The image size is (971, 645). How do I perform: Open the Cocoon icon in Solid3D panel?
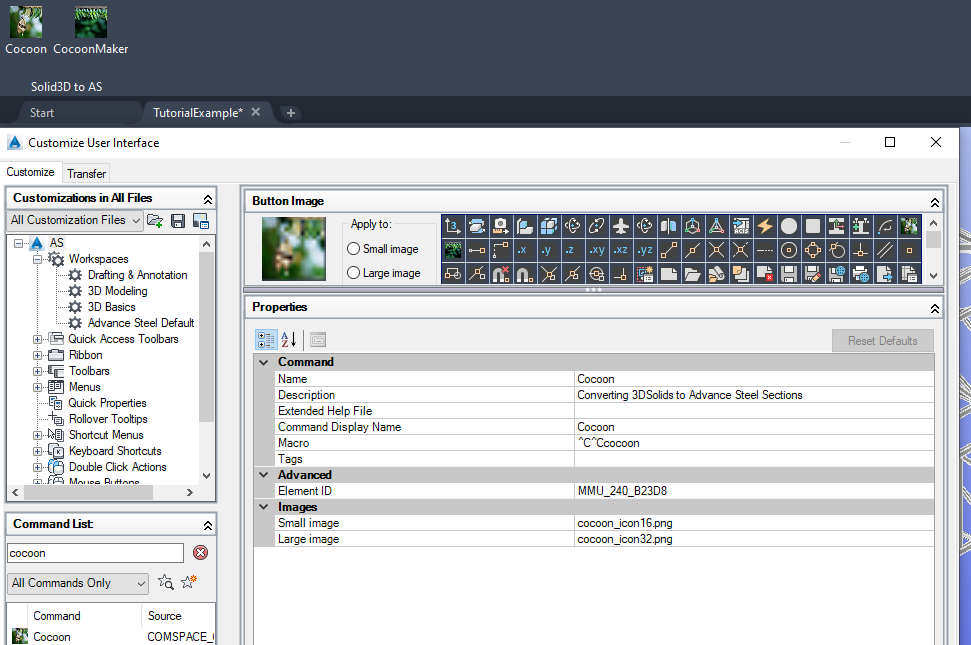point(26,30)
